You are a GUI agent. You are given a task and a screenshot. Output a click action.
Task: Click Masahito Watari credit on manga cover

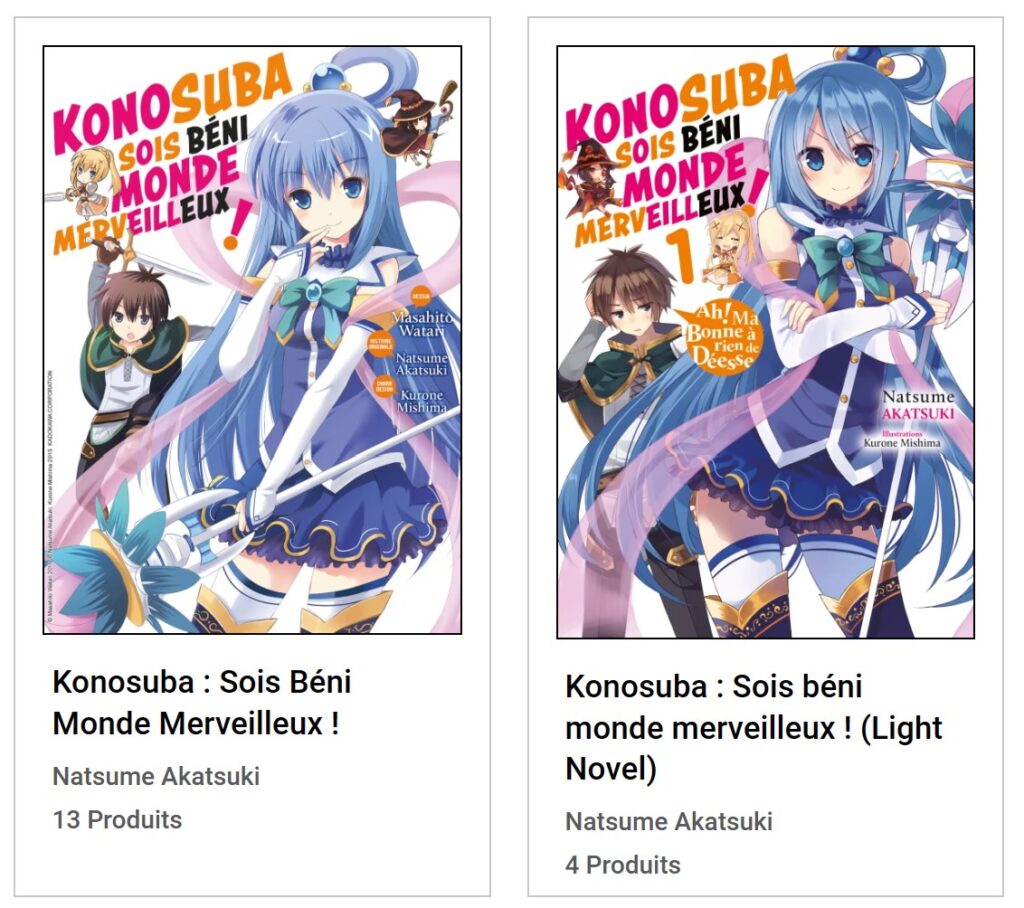(x=422, y=323)
